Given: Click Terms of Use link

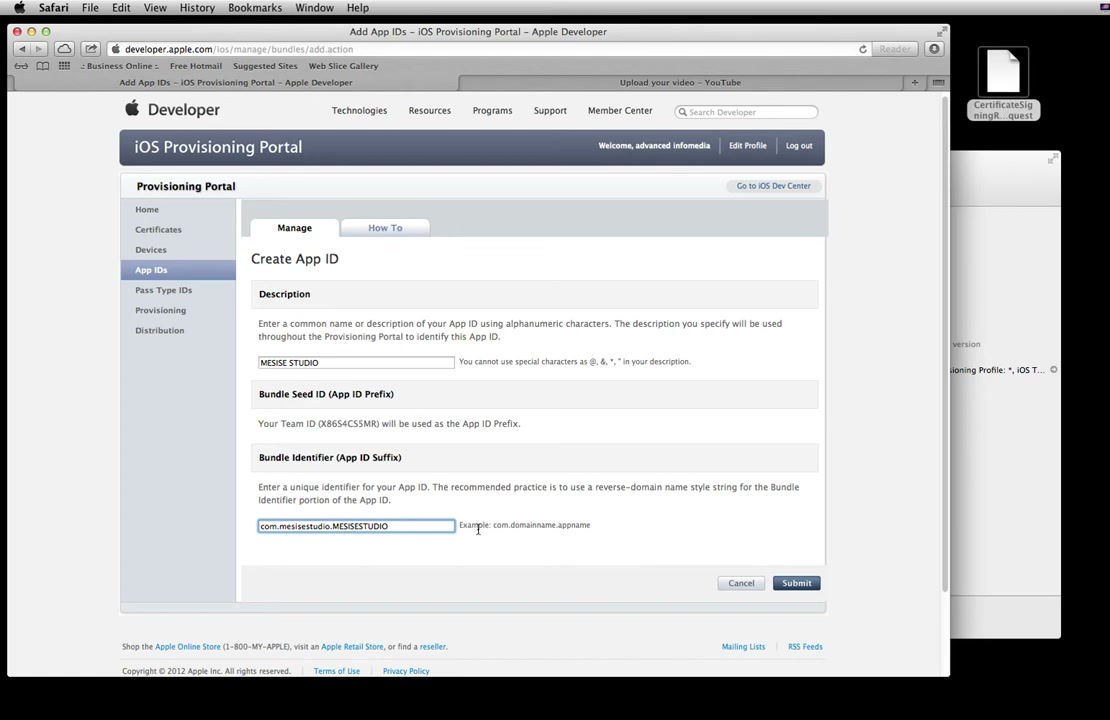Looking at the screenshot, I should pos(336,671).
